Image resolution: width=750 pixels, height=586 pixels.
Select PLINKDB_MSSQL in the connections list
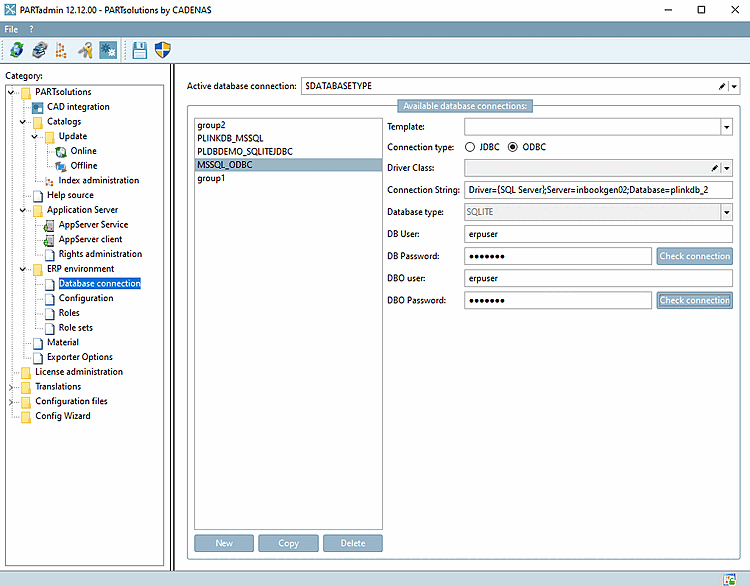pos(288,138)
